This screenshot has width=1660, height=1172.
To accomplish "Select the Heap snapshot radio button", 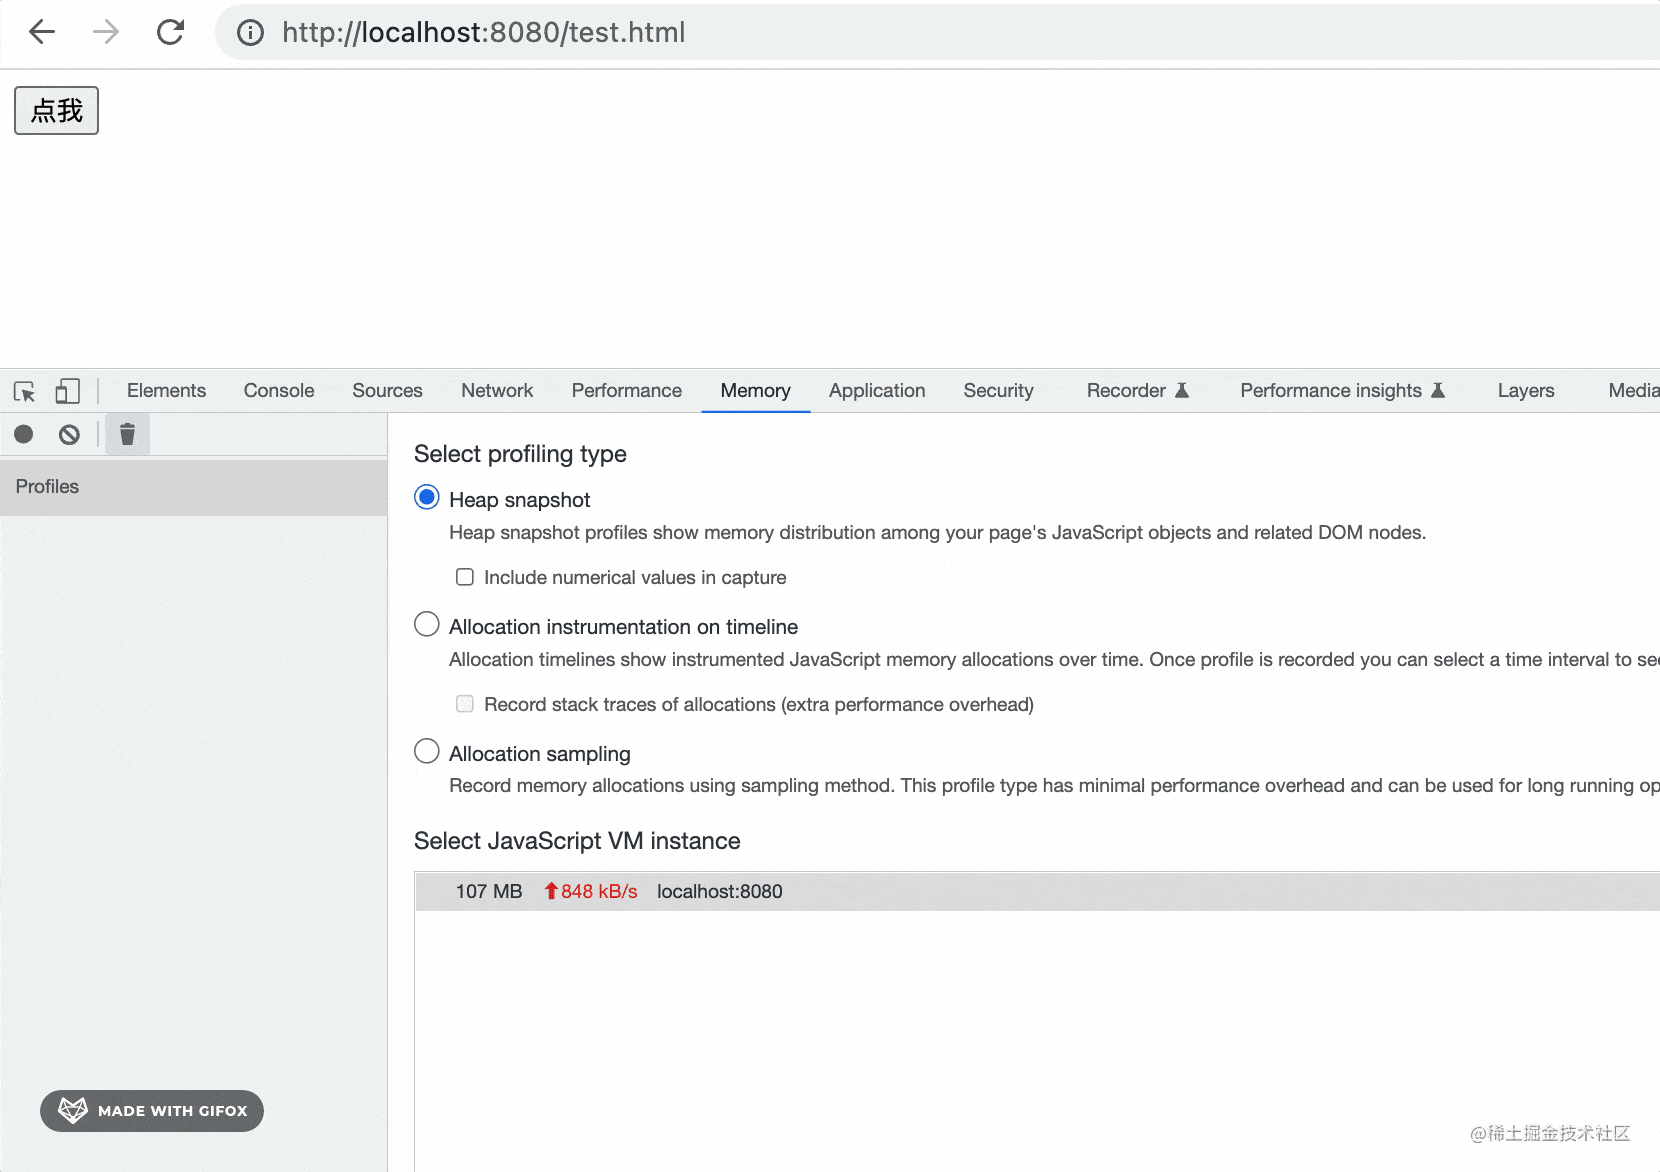I will [427, 498].
